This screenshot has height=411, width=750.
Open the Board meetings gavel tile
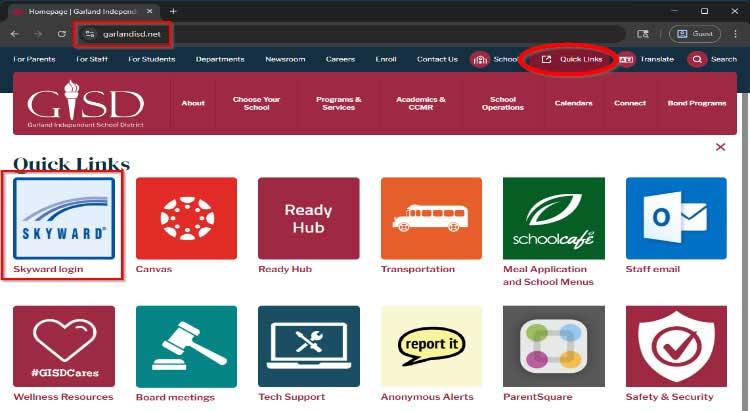point(187,346)
